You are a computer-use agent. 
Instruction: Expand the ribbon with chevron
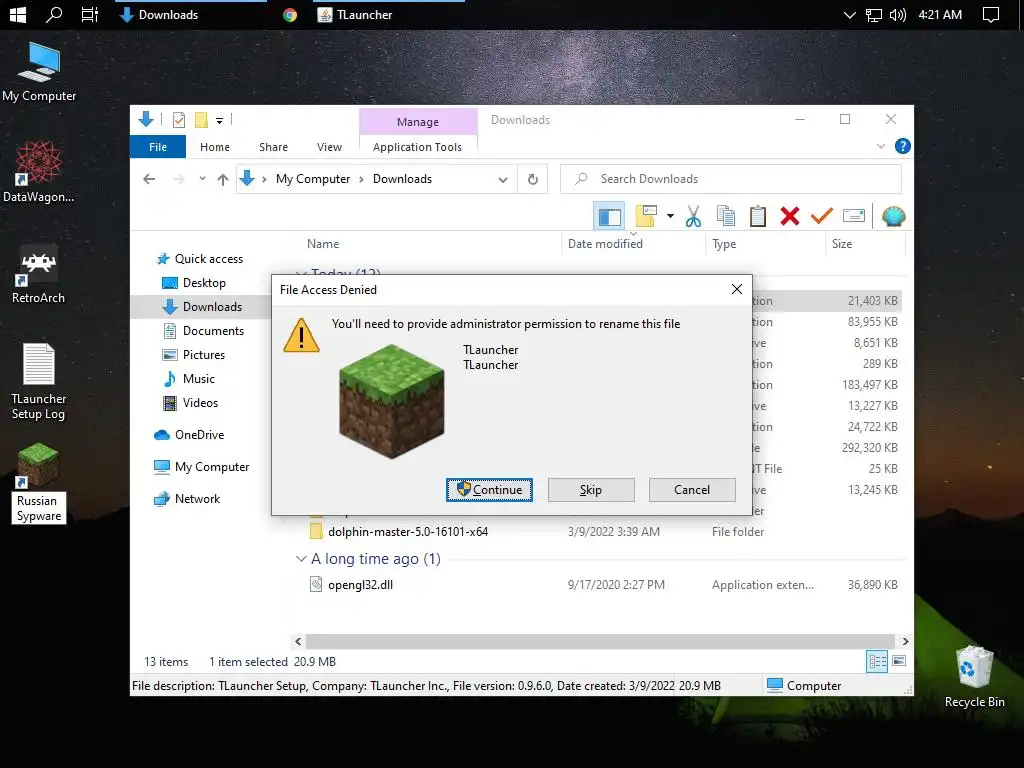880,146
